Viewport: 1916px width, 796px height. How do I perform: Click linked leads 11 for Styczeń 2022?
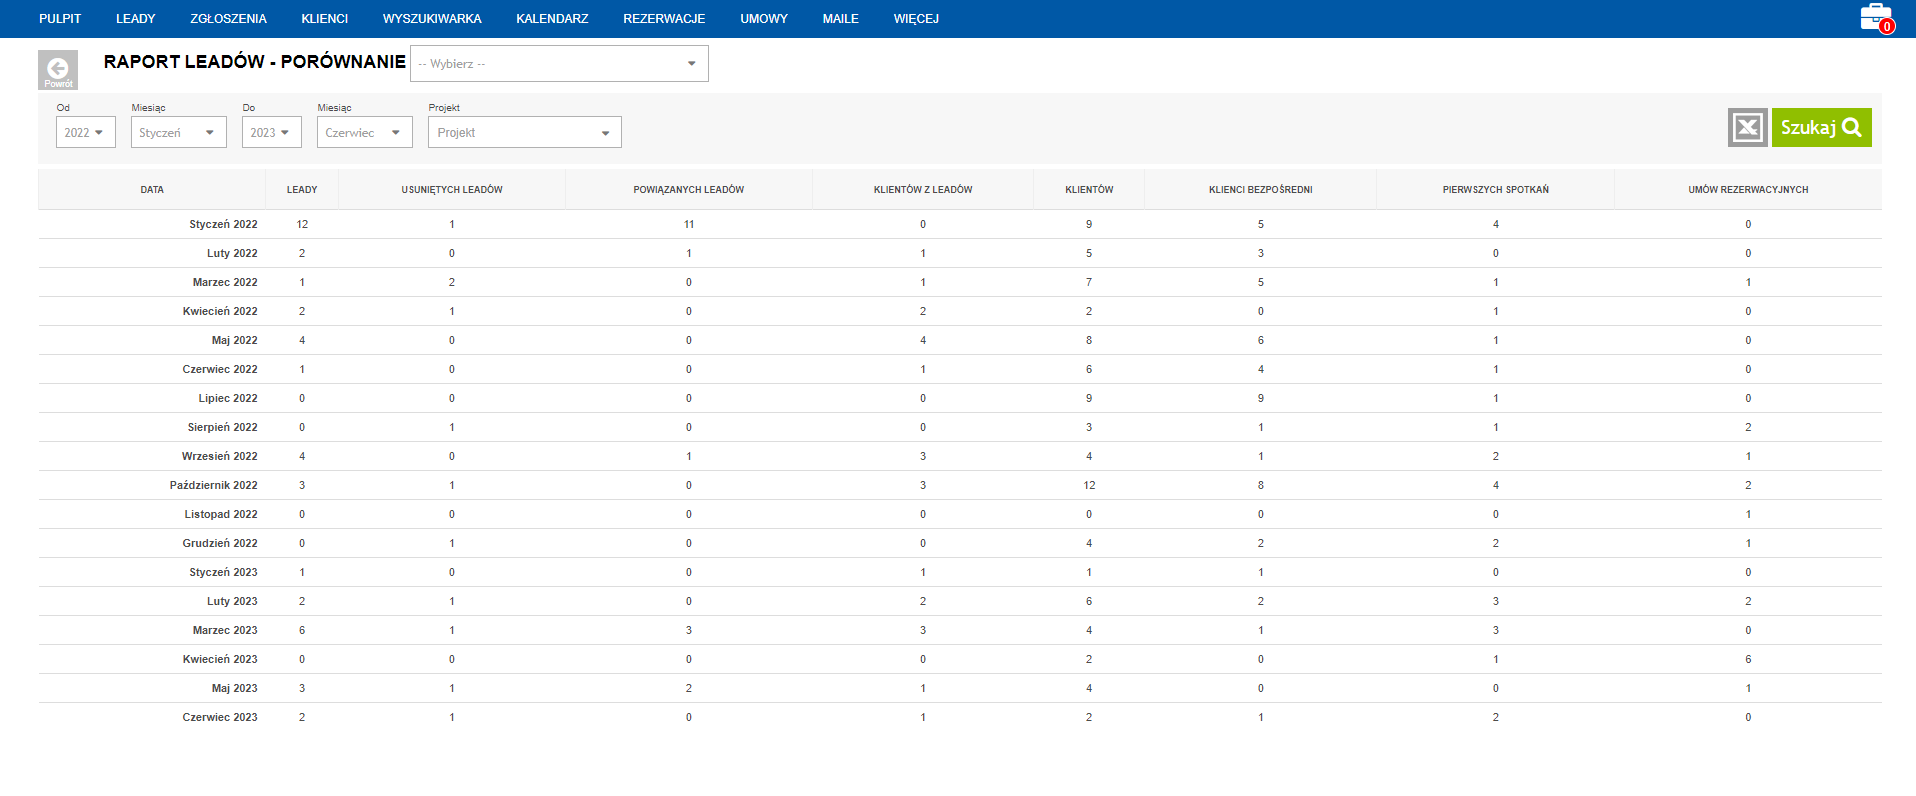[x=689, y=225]
